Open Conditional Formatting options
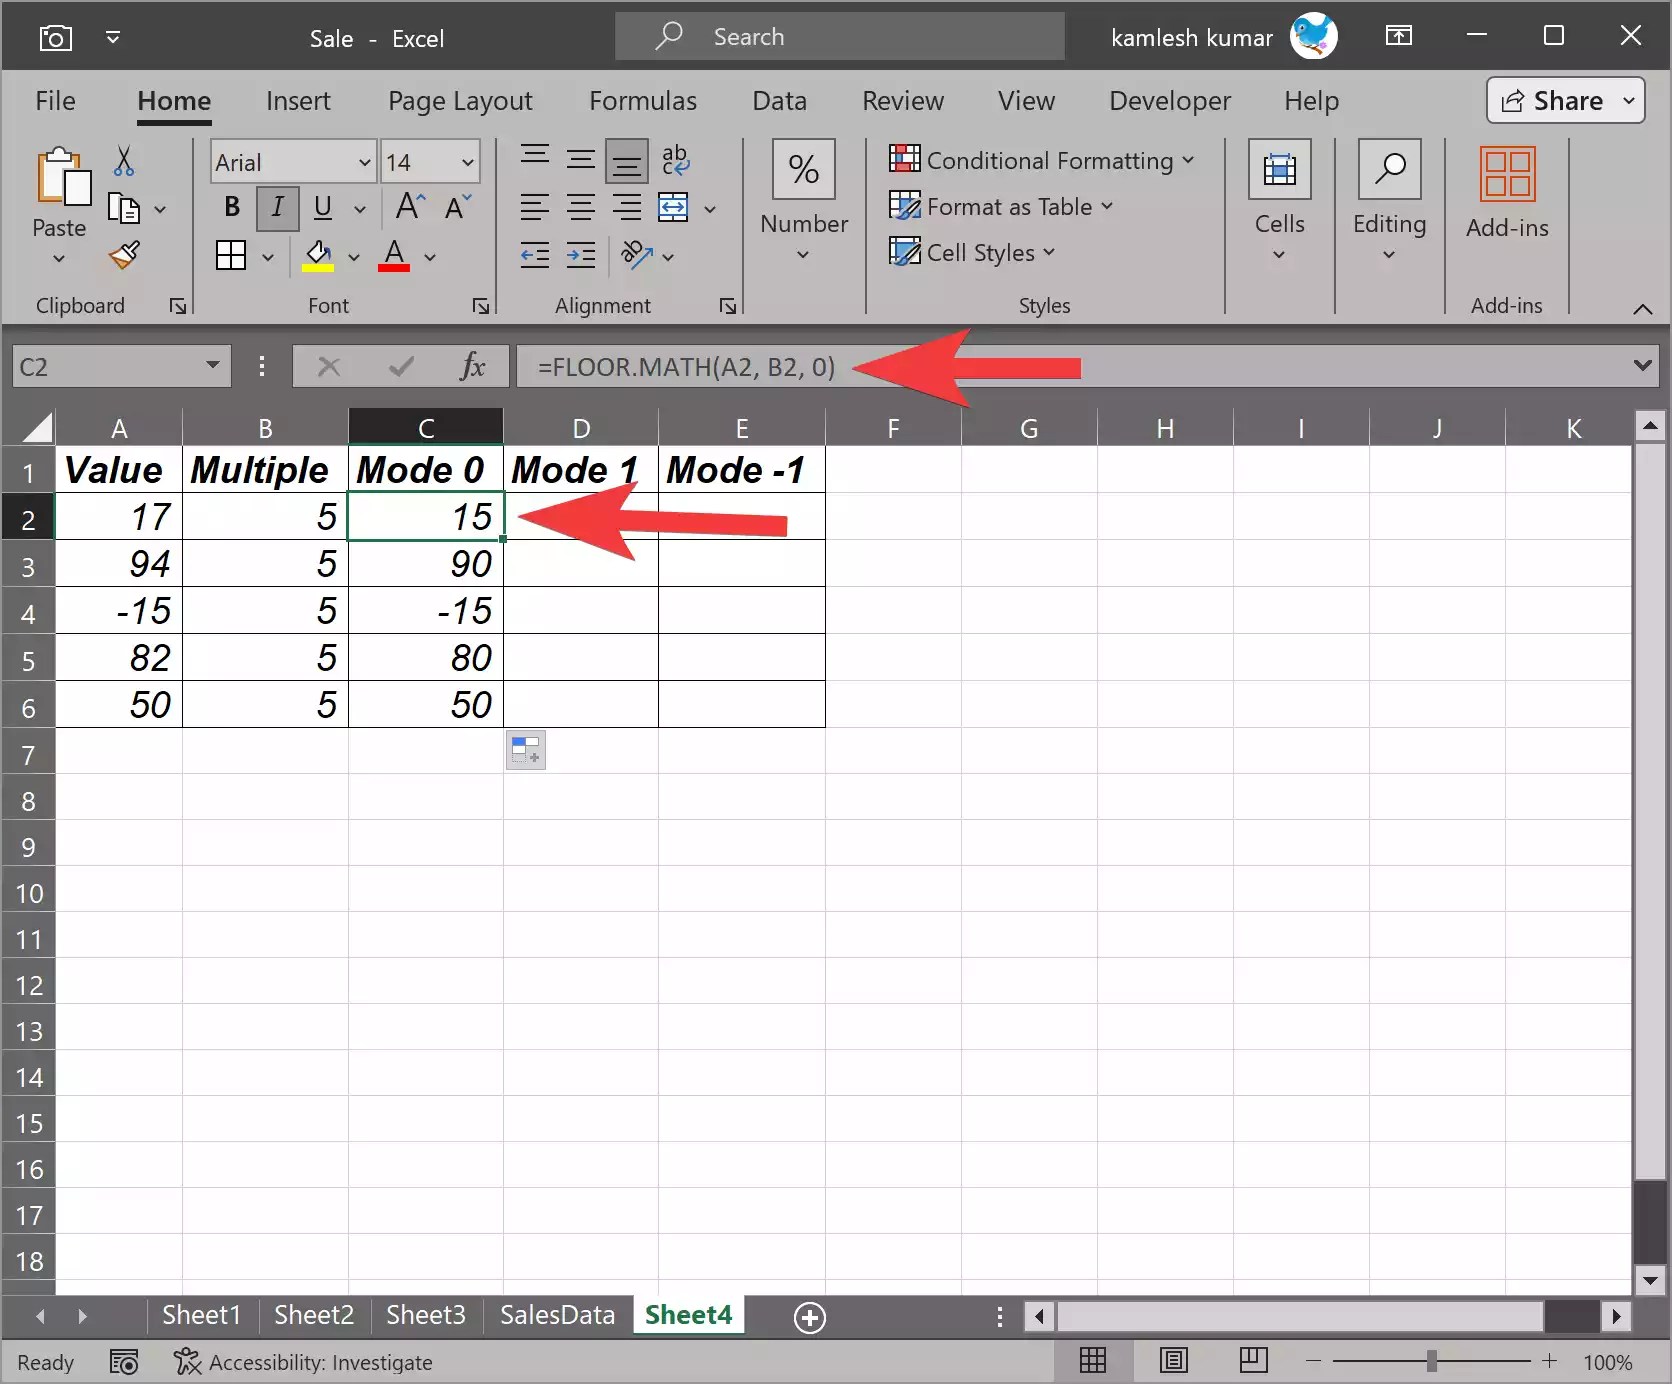Viewport: 1672px width, 1384px height. pos(1040,160)
